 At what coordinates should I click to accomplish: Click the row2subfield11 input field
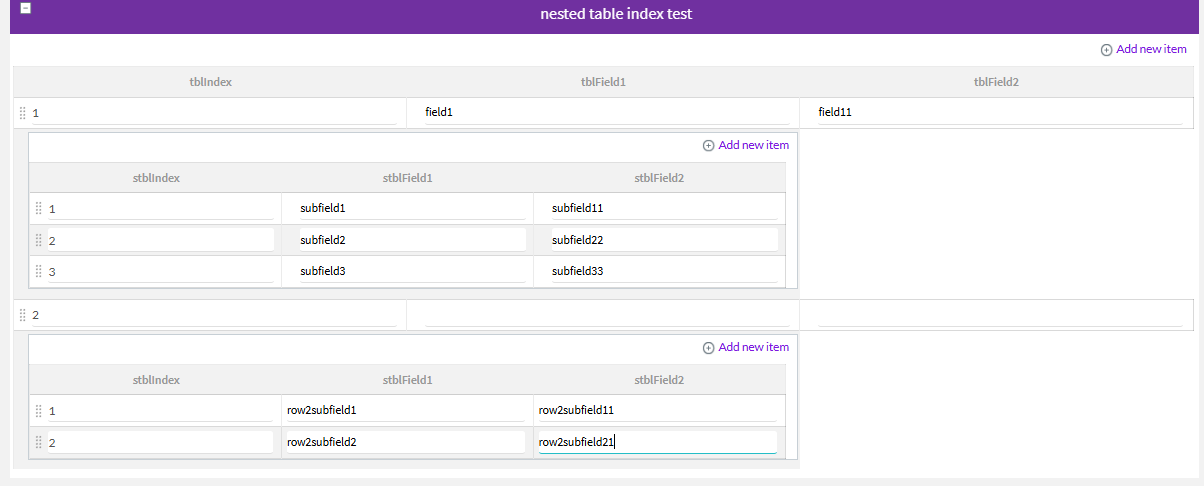coord(657,410)
